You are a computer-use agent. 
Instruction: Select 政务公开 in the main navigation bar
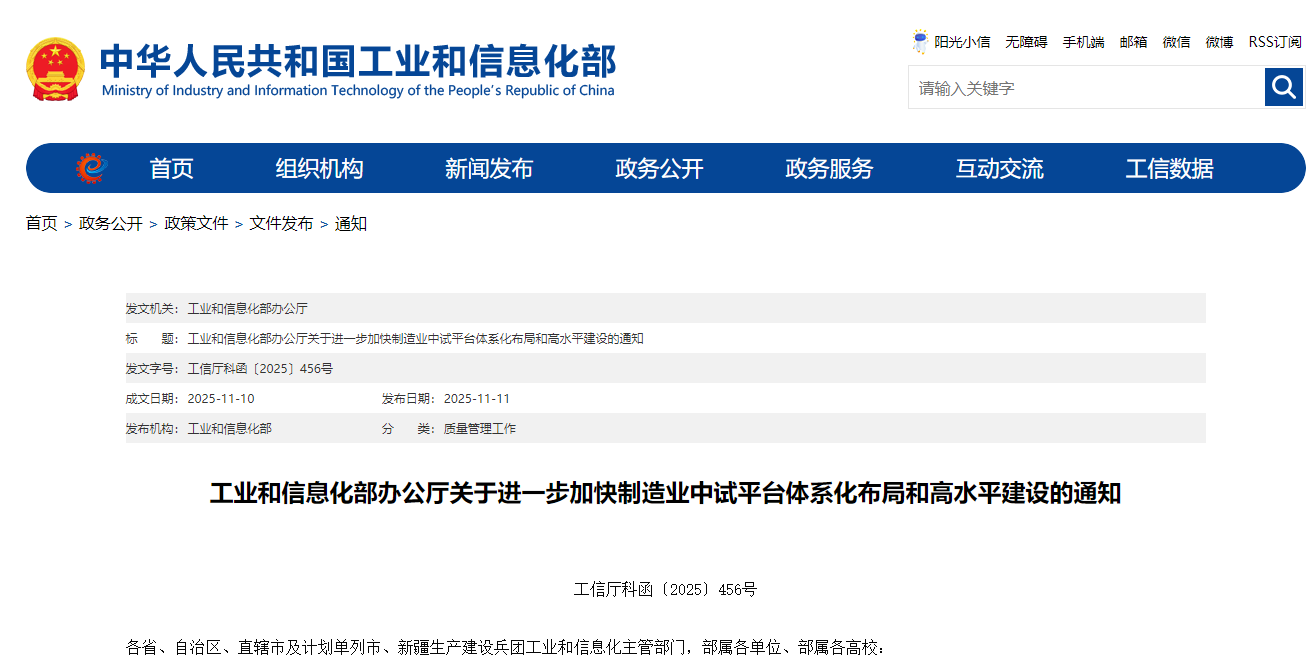click(x=659, y=169)
